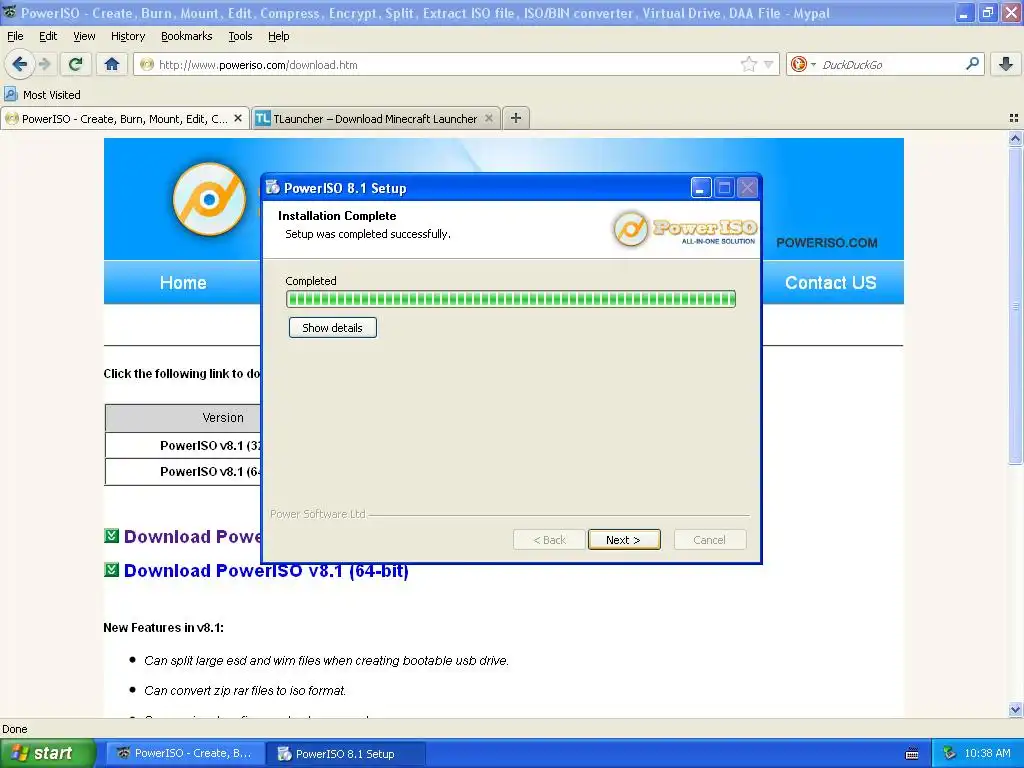Expand the URL history dropdown arrow

[769, 64]
